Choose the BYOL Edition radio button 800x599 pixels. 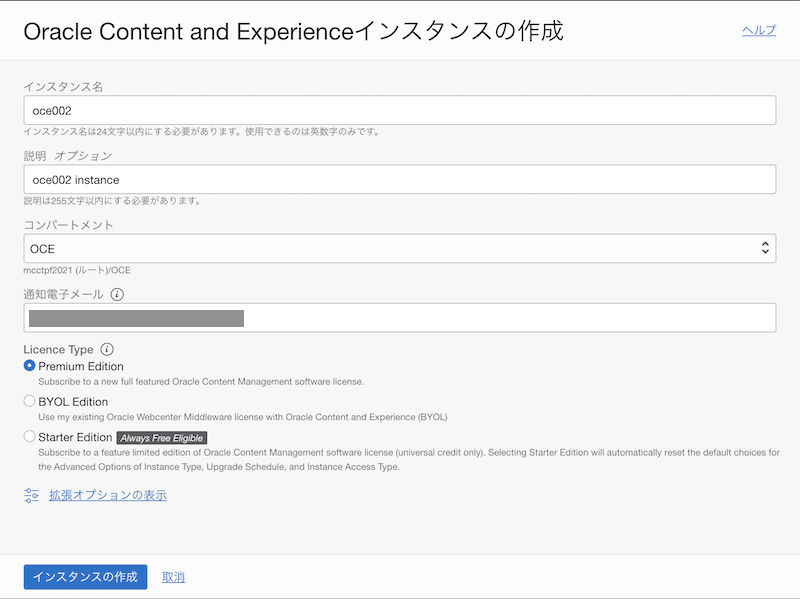click(29, 401)
